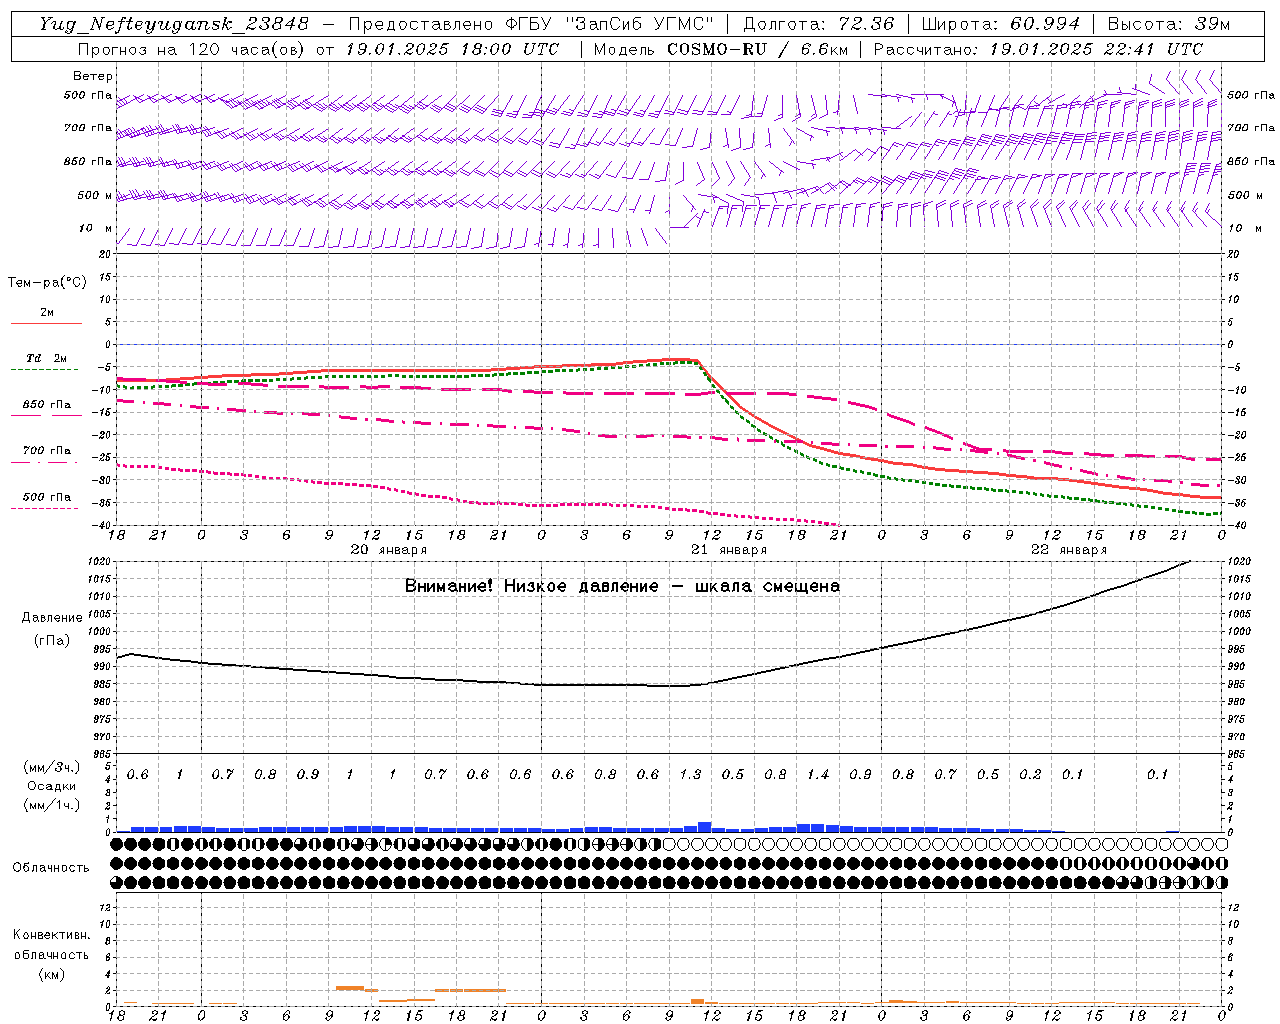Viewport: 1280px width, 1024px height.
Task: Select the (мм/1ч.) precipitation unit label
Action: pyautogui.click(x=52, y=805)
